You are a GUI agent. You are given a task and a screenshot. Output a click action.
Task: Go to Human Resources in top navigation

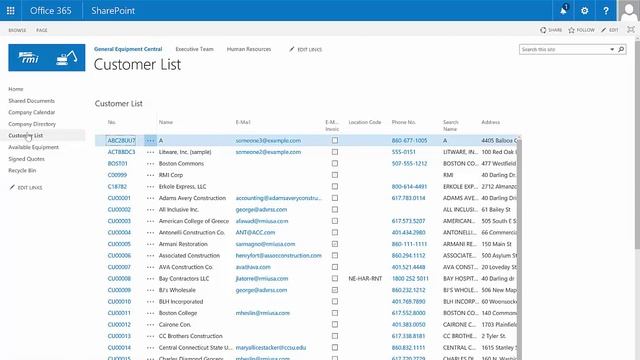[x=249, y=49]
